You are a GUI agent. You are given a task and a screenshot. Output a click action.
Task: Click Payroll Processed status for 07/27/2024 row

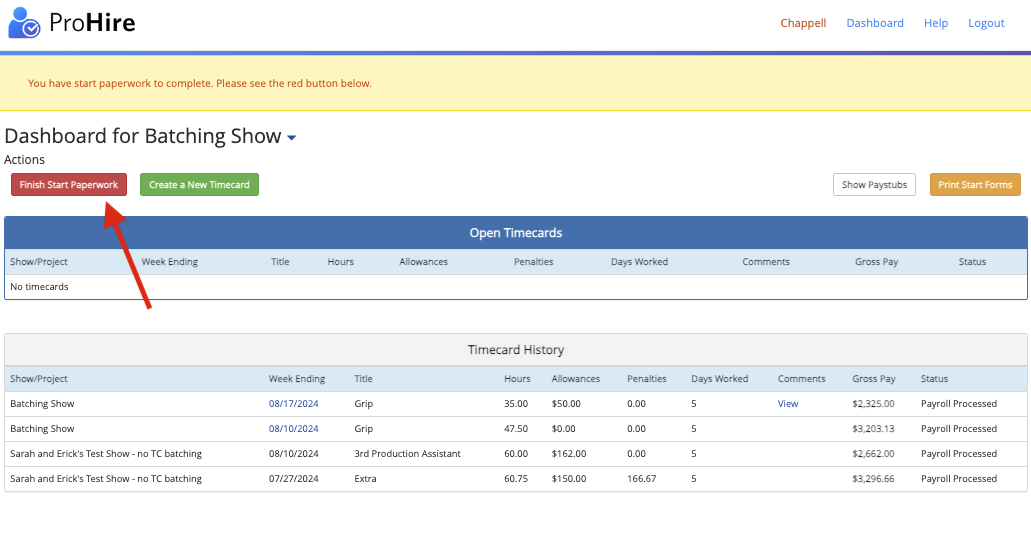959,478
